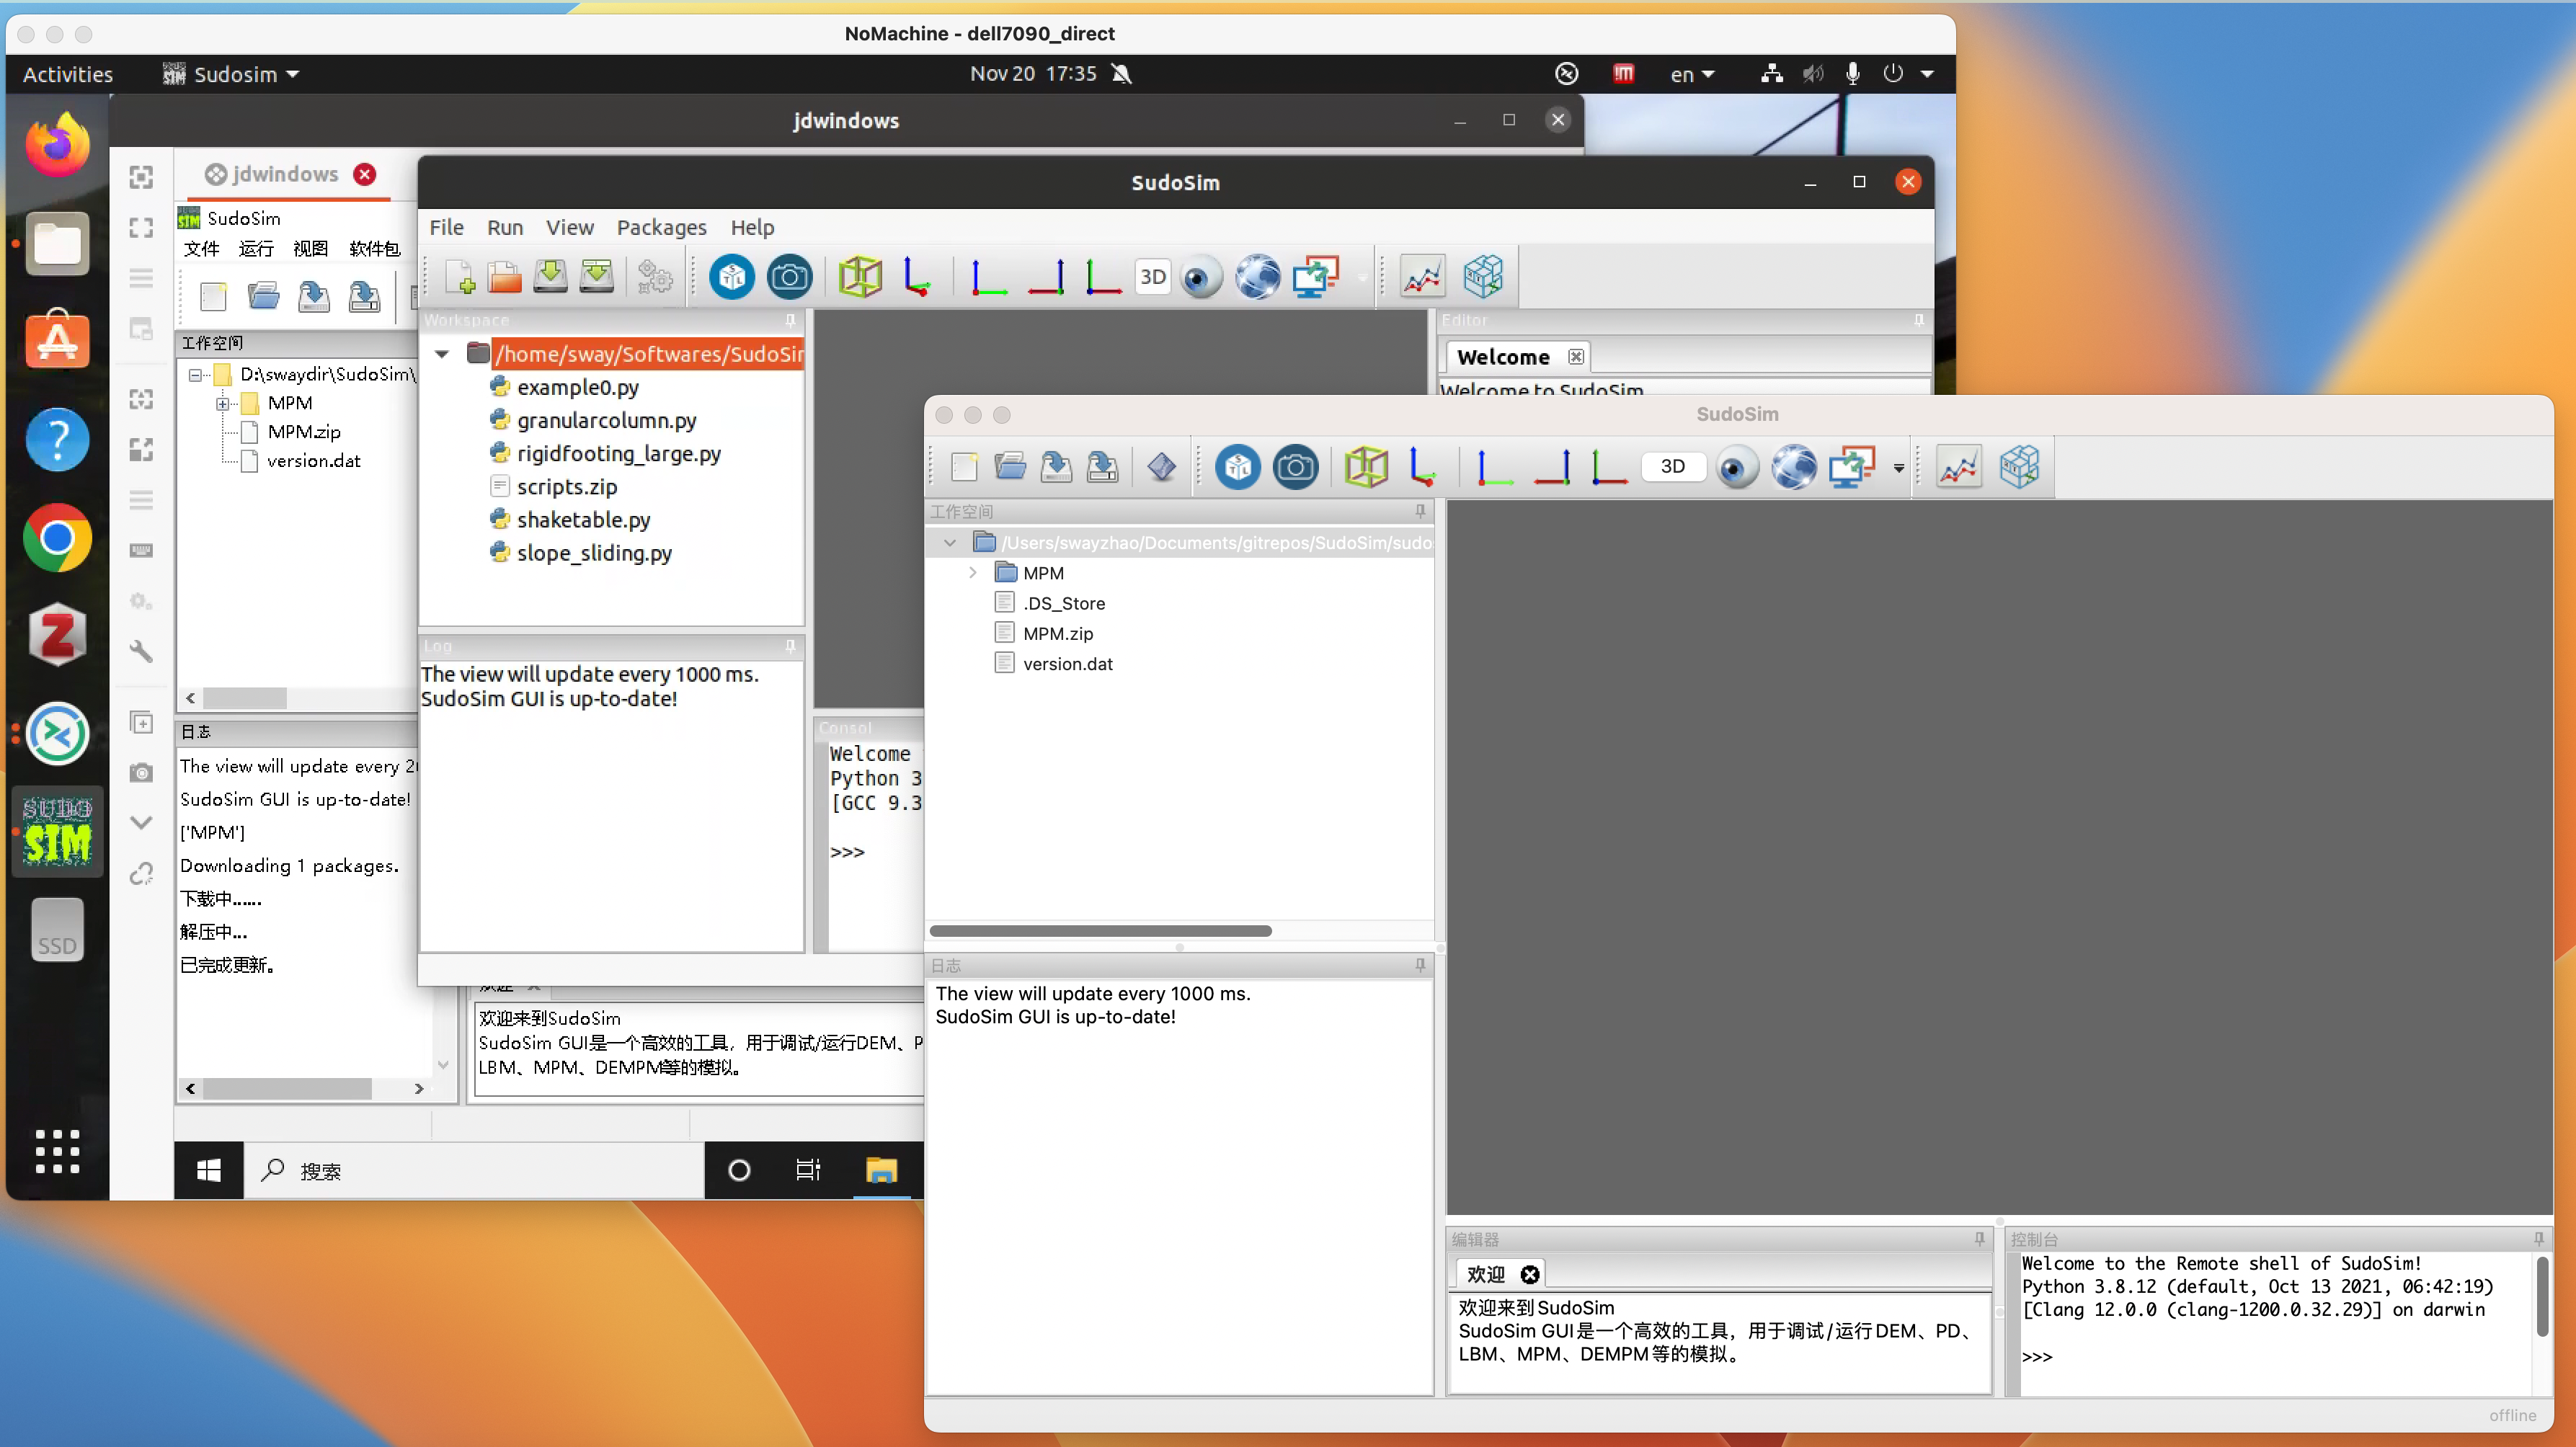Open the dropdown arrow beside Mac monitor icon
2576x1447 pixels.
point(1899,467)
